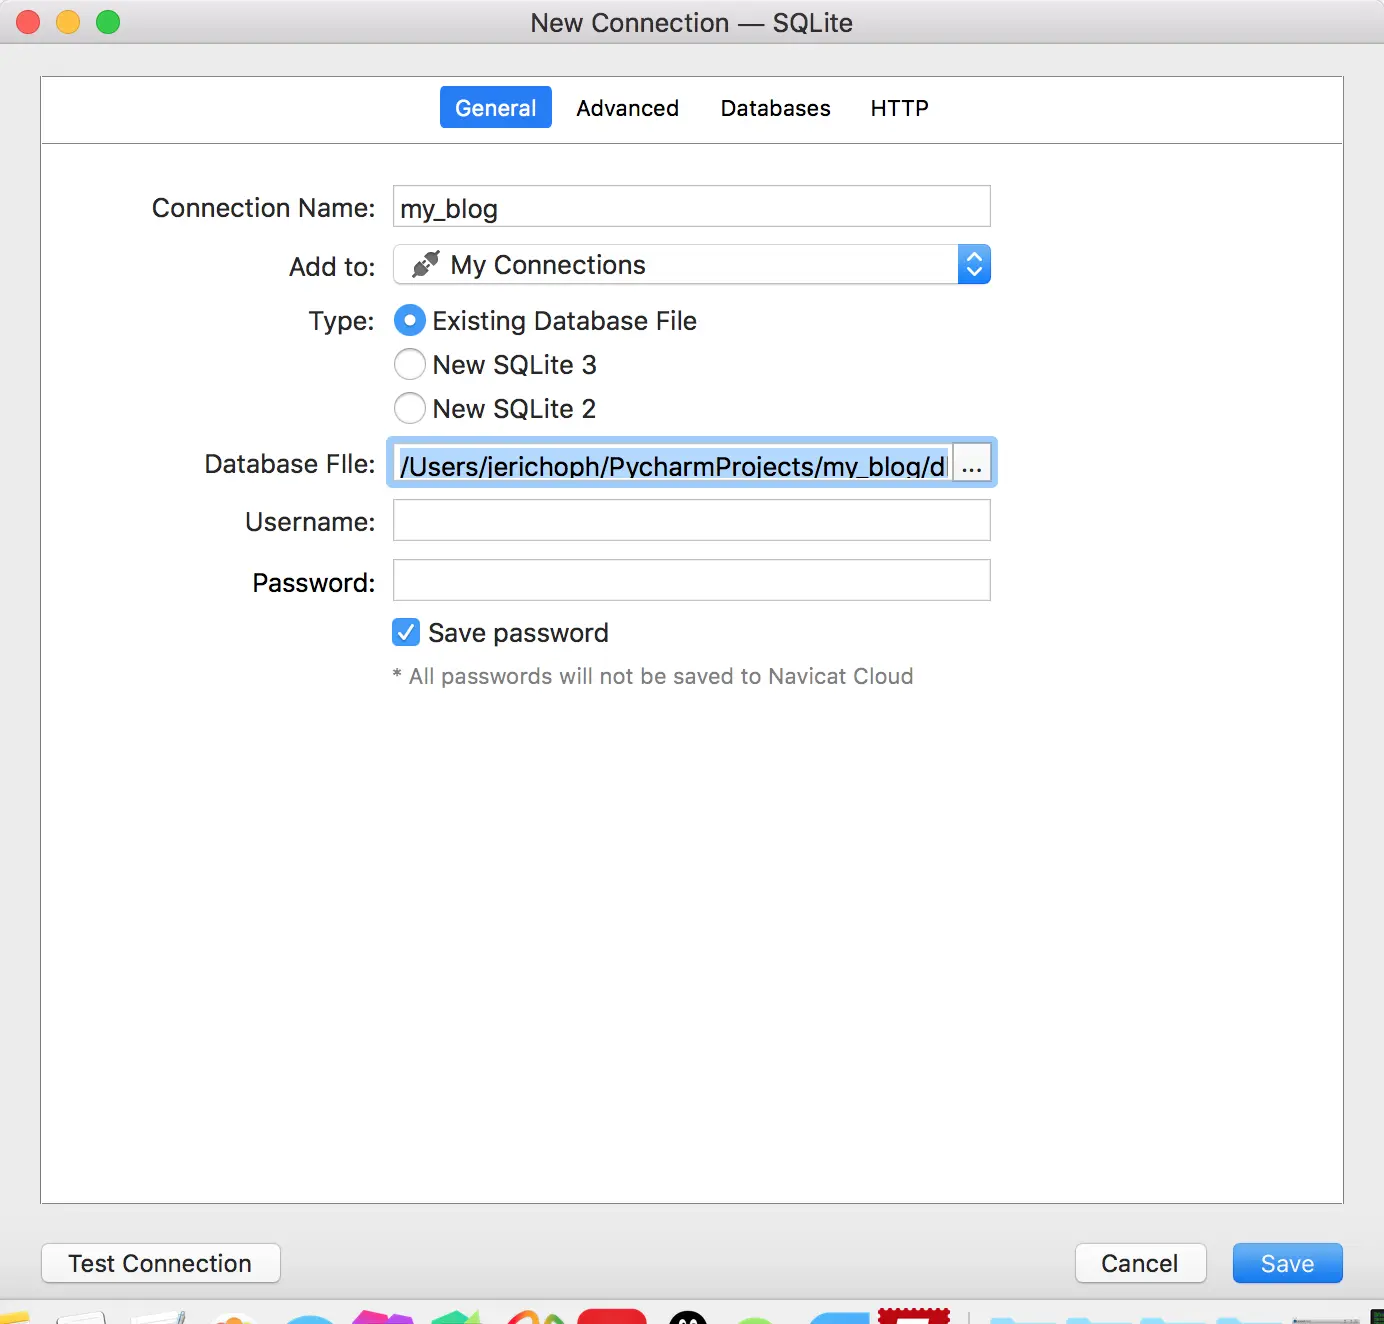
Task: Close the New Connection window
Action: tap(28, 22)
